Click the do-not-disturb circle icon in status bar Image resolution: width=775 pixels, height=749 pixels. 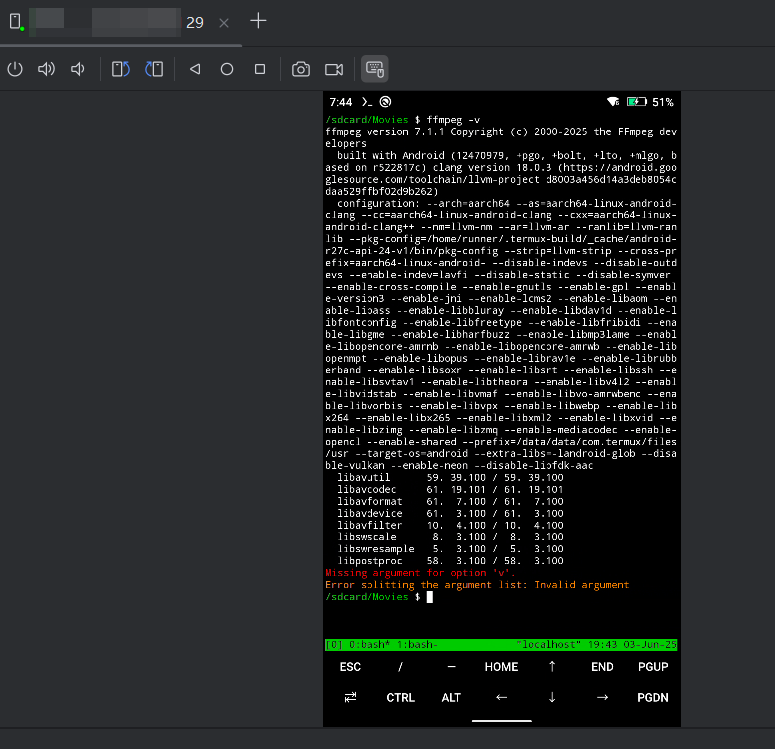pyautogui.click(x=385, y=102)
